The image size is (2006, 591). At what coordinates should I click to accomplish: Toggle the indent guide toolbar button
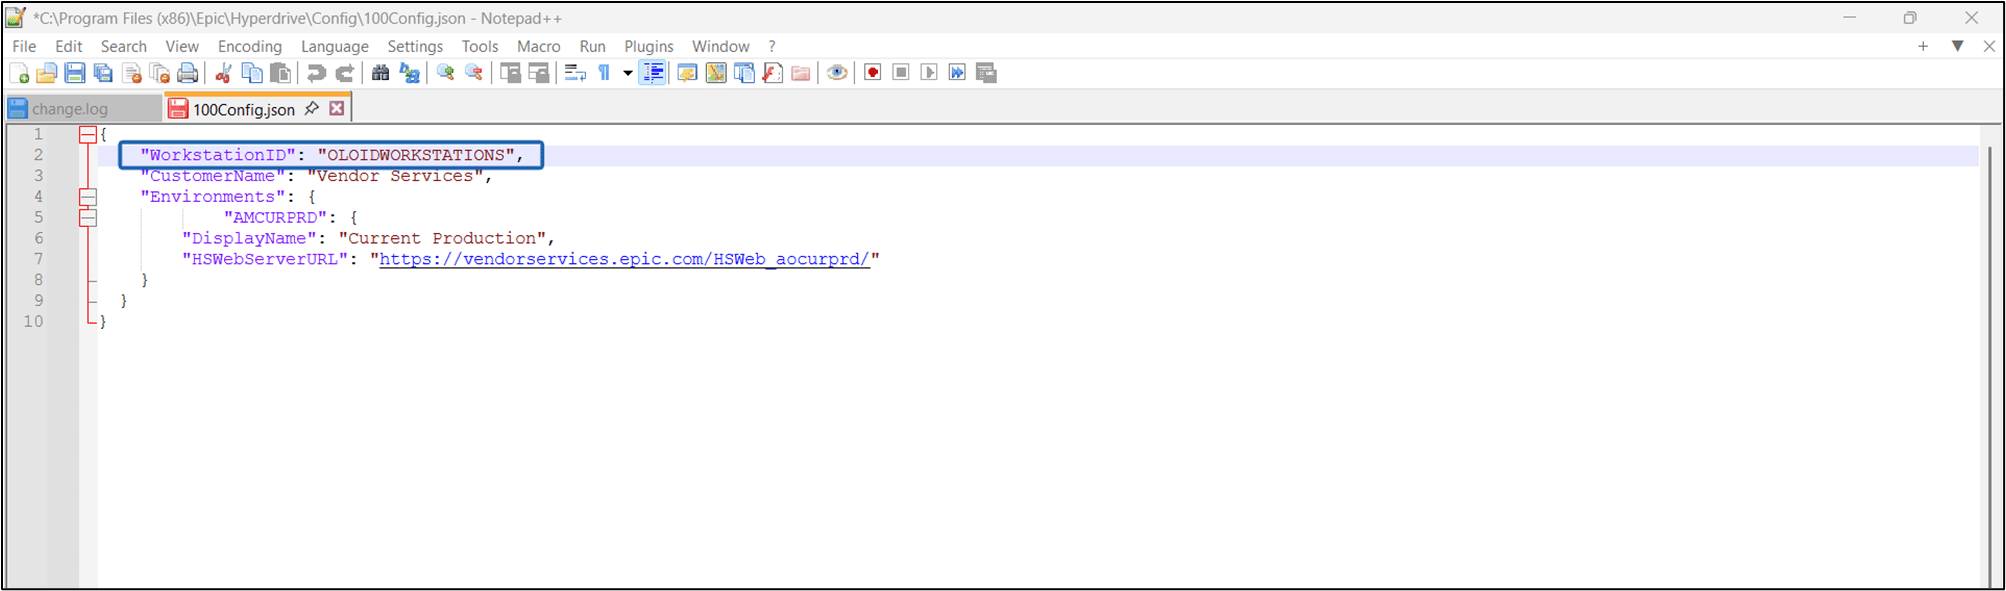[x=653, y=73]
